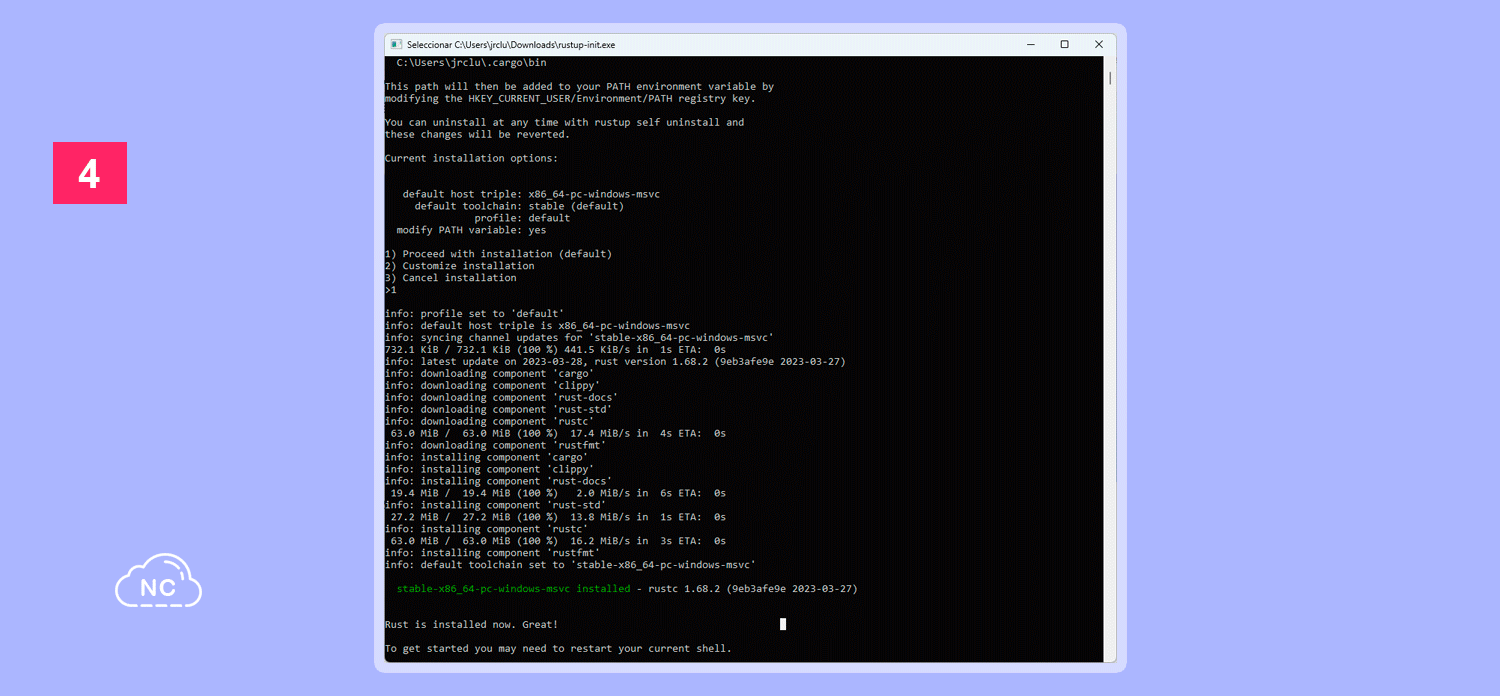Click line "info: downloading component 'rust-docs'"

[501, 399]
